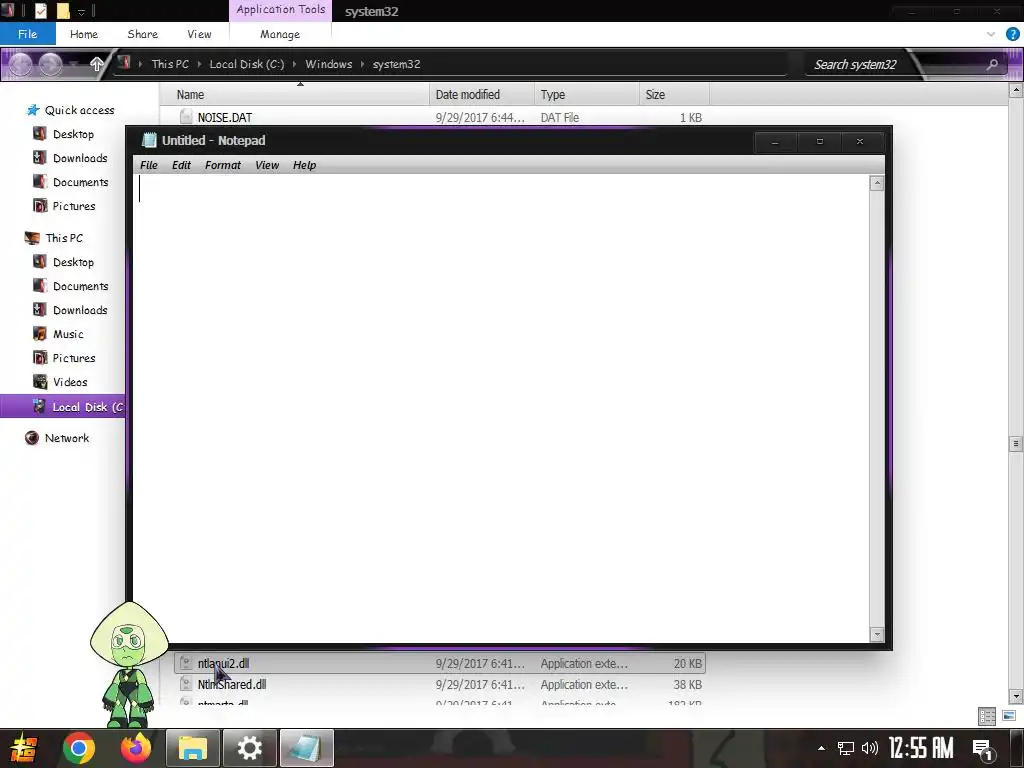Select the NOISE.DAT file
The width and height of the screenshot is (1024, 768).
pos(225,118)
